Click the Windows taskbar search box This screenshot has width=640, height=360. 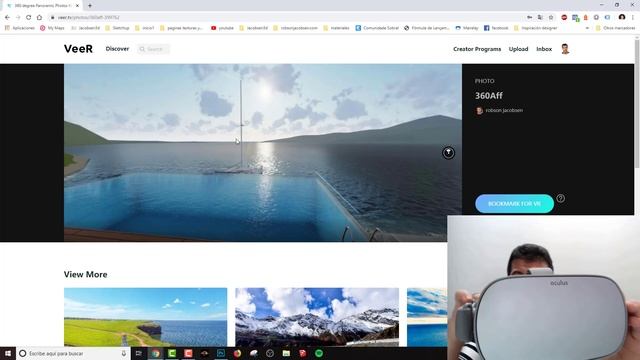(73, 353)
